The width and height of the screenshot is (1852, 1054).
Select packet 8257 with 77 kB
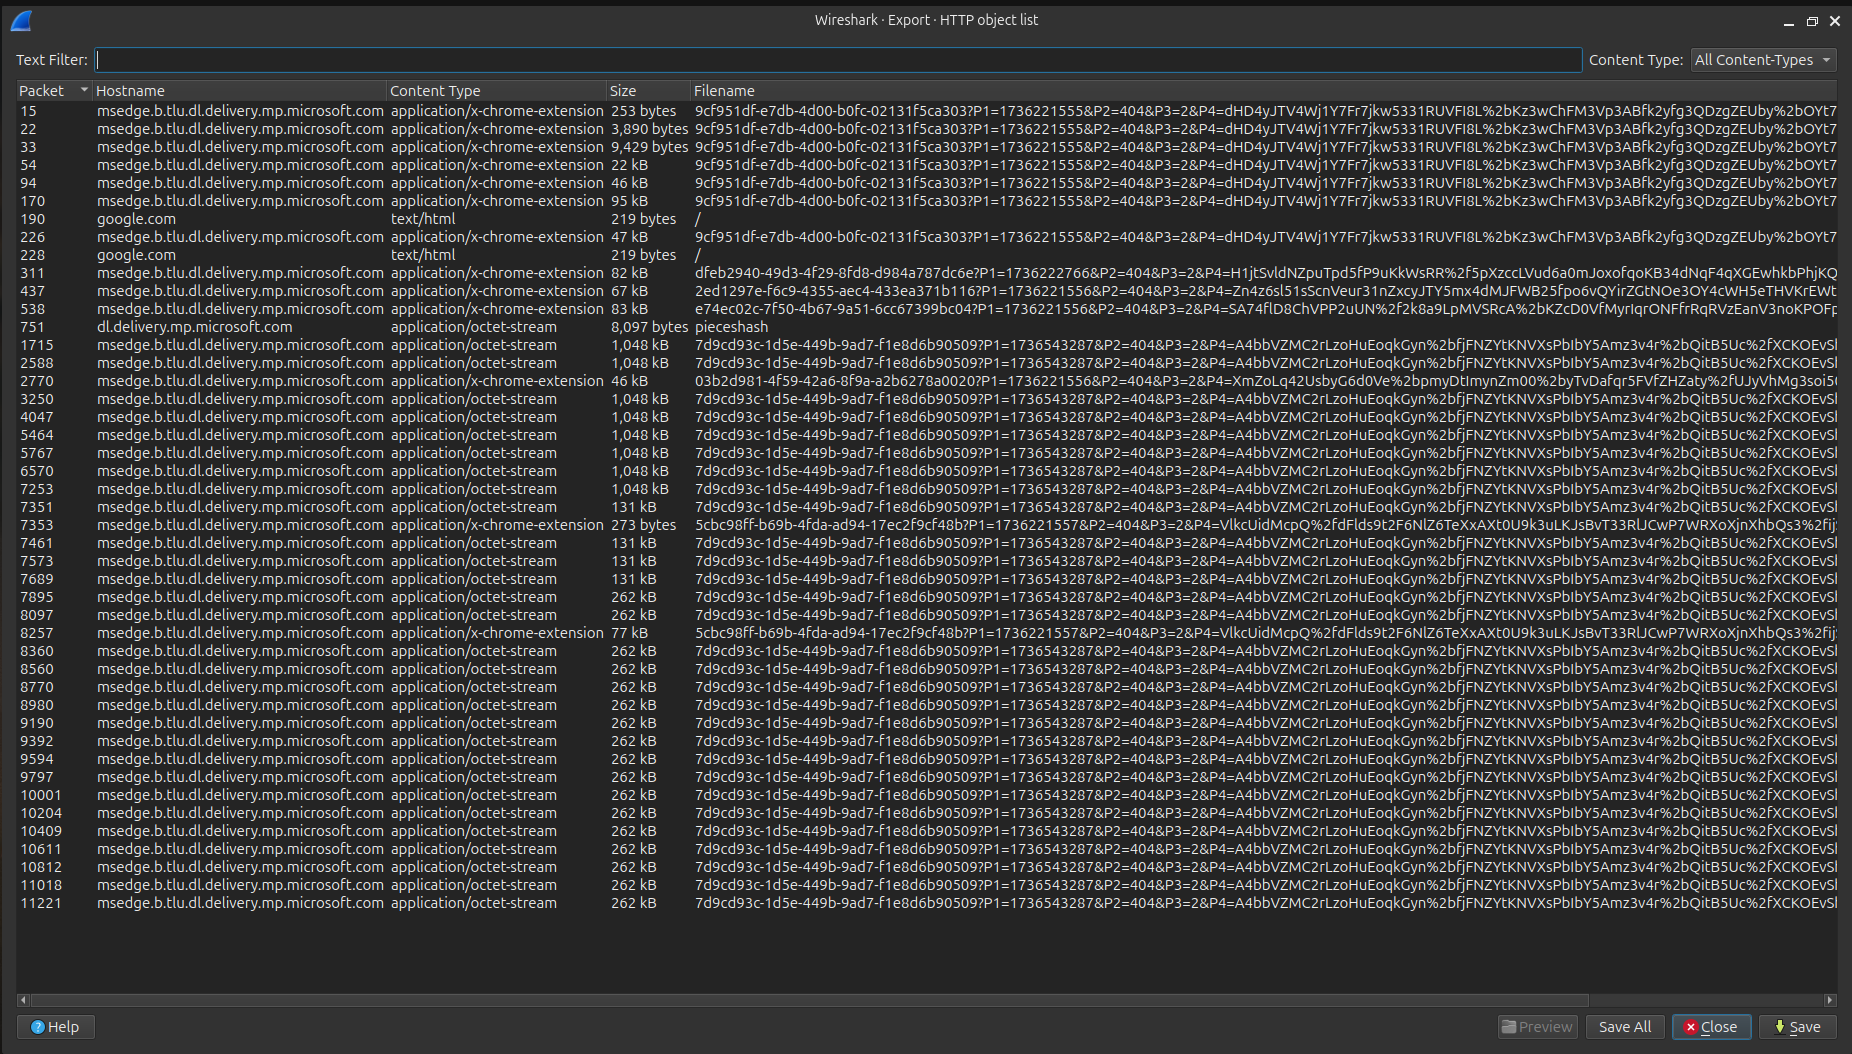click(x=927, y=633)
